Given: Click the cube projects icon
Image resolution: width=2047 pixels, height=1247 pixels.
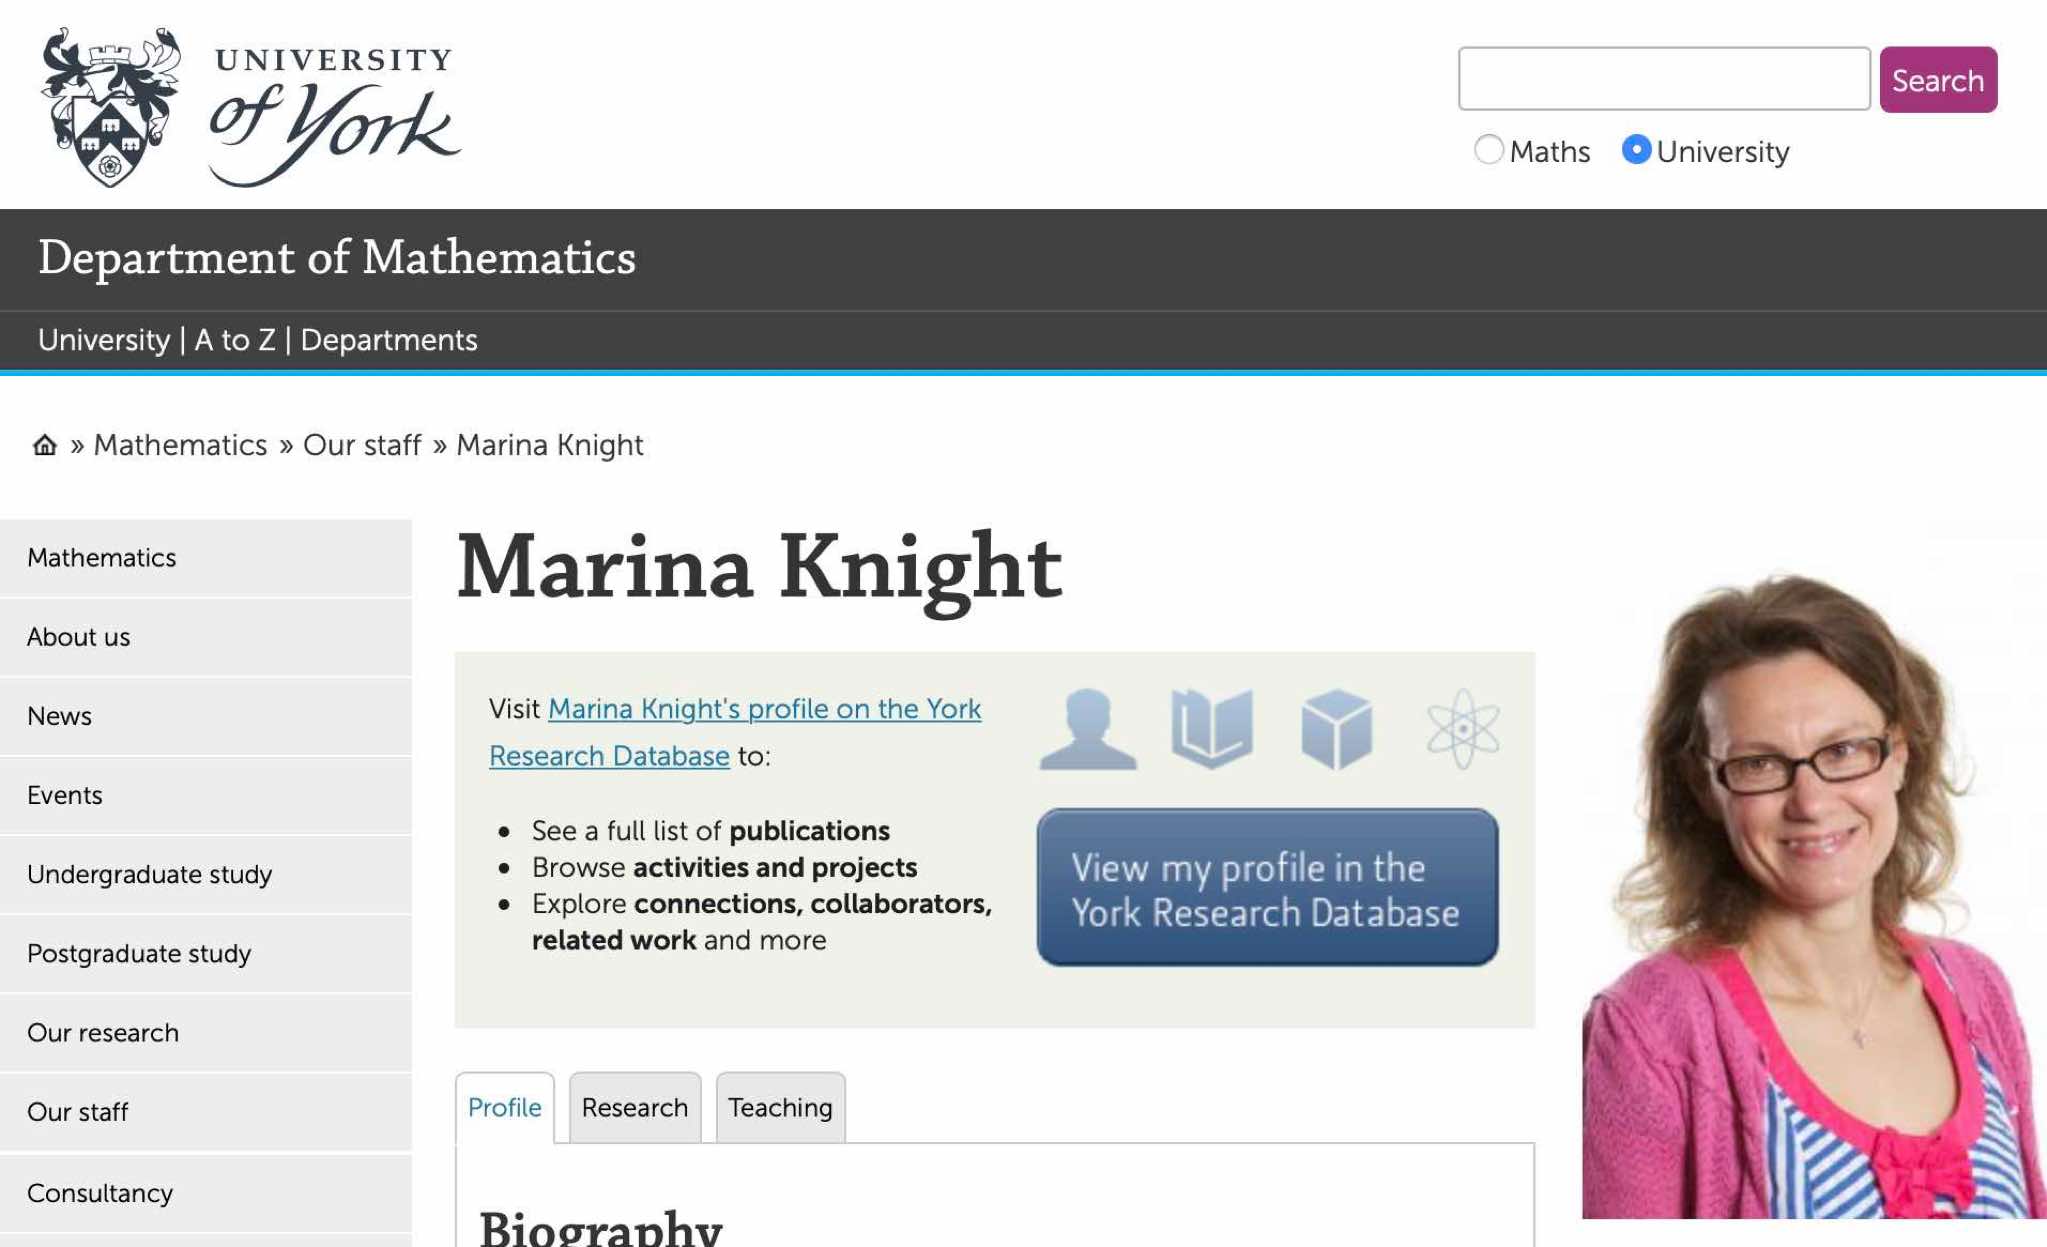Looking at the screenshot, I should coord(1337,729).
